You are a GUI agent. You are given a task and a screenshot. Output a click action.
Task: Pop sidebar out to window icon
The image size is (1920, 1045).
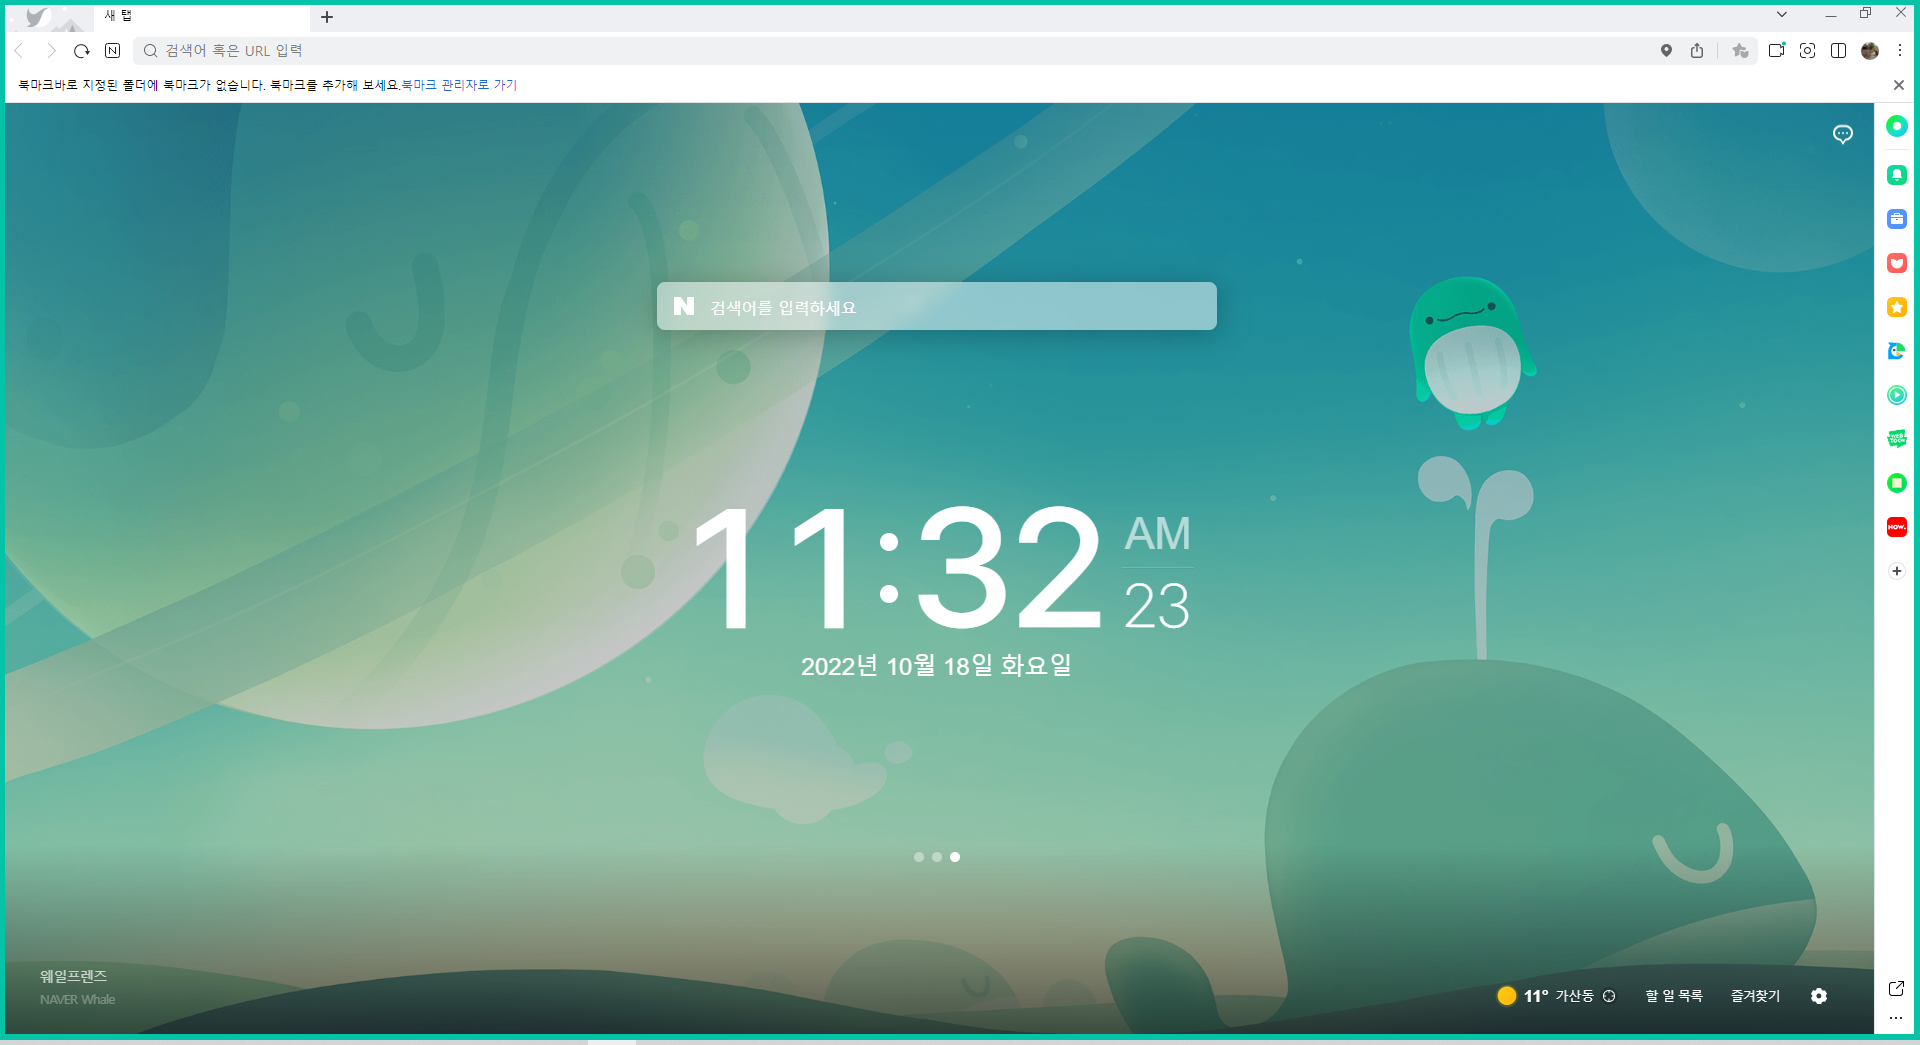point(1896,989)
